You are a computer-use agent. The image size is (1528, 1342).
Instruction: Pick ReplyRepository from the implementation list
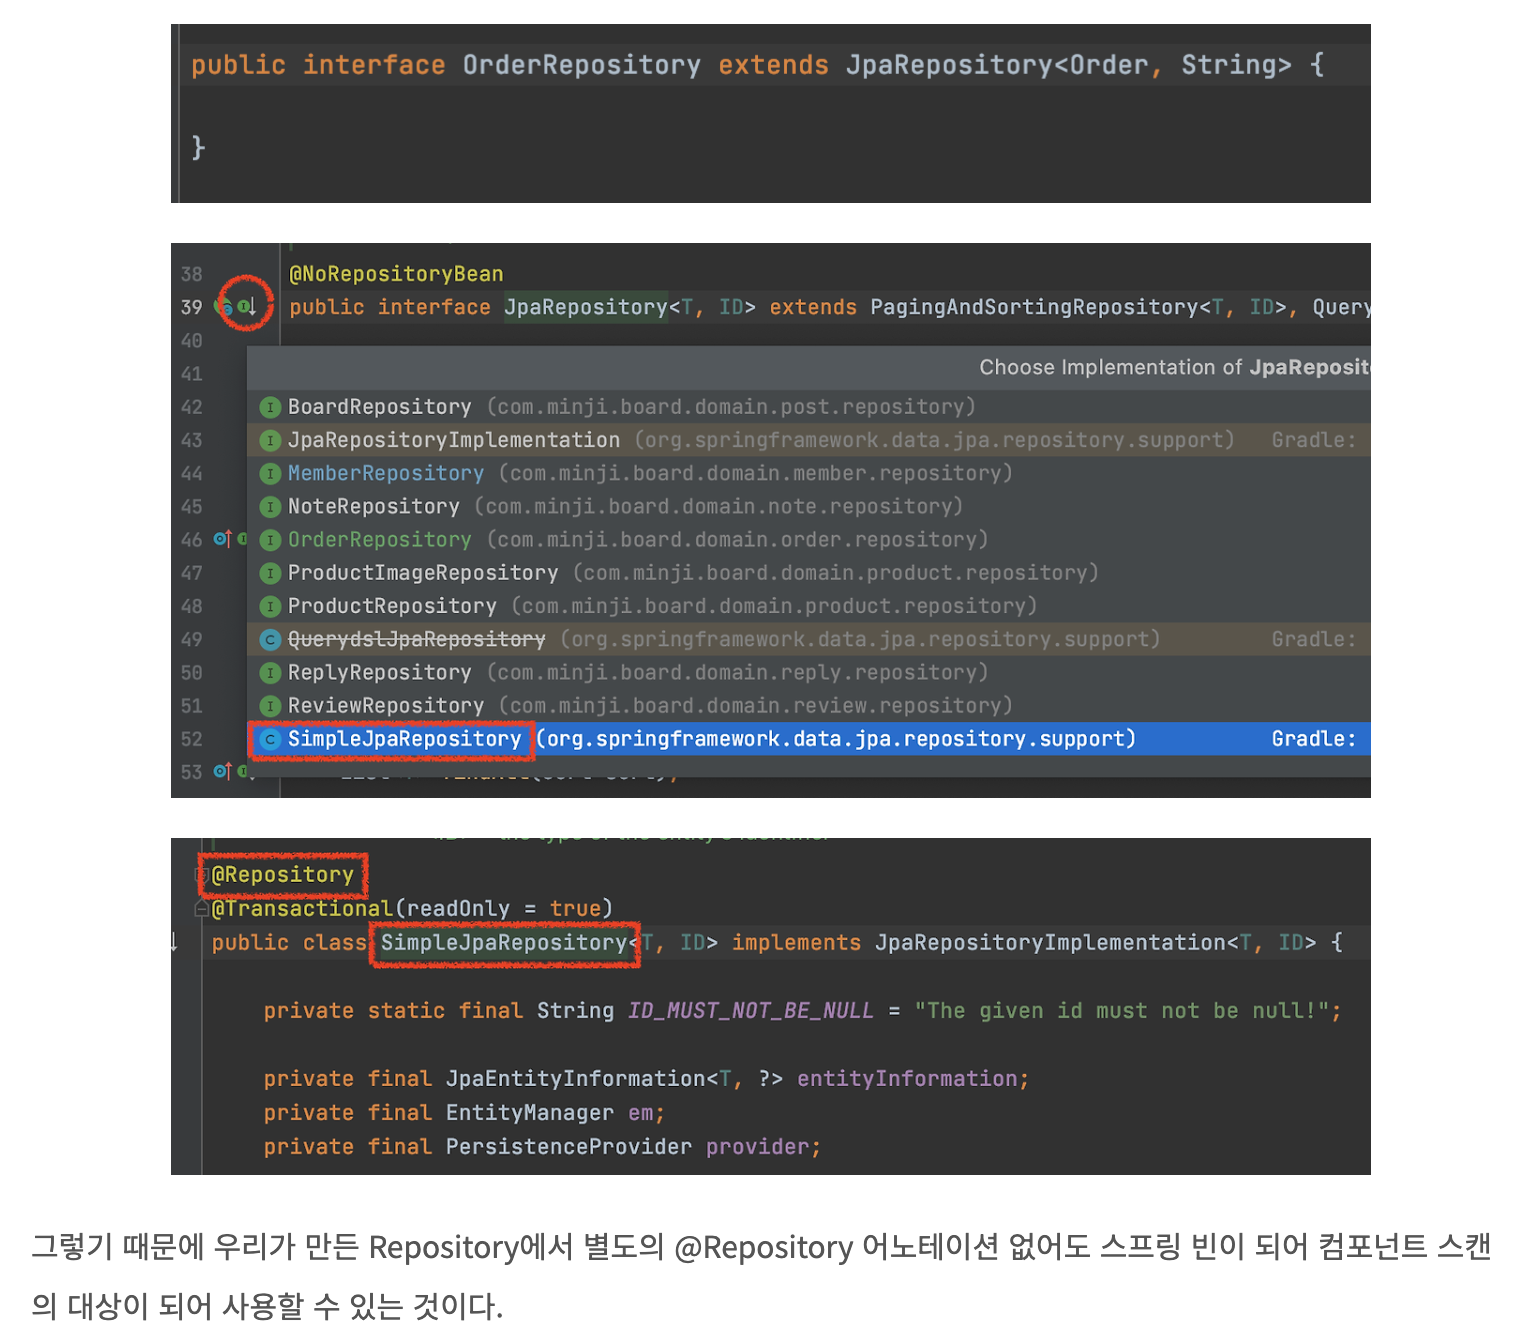pyautogui.click(x=379, y=673)
